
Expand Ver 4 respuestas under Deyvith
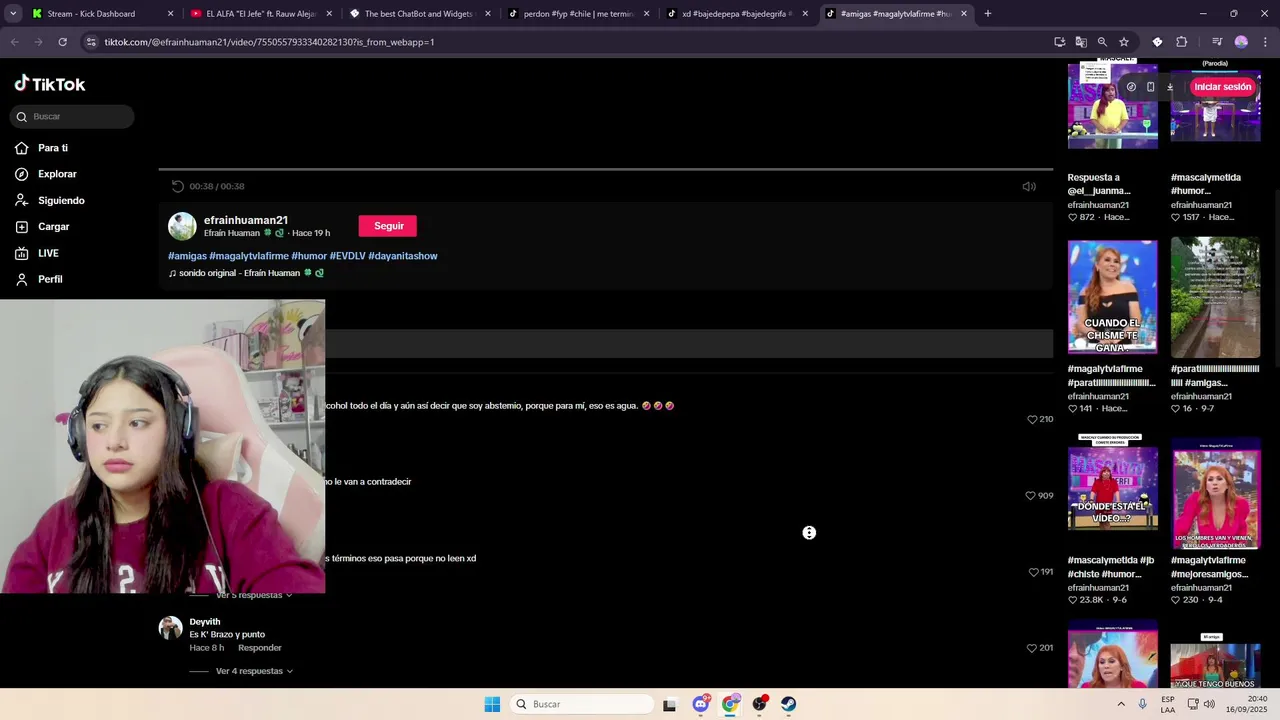[x=254, y=671]
